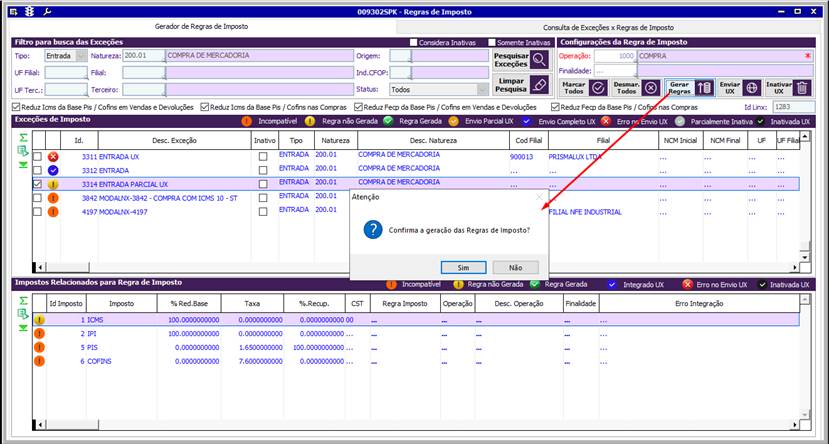This screenshot has height=444, width=829.
Task: Click the 7.6000000000 Taxa value
Action: [x=260, y=361]
